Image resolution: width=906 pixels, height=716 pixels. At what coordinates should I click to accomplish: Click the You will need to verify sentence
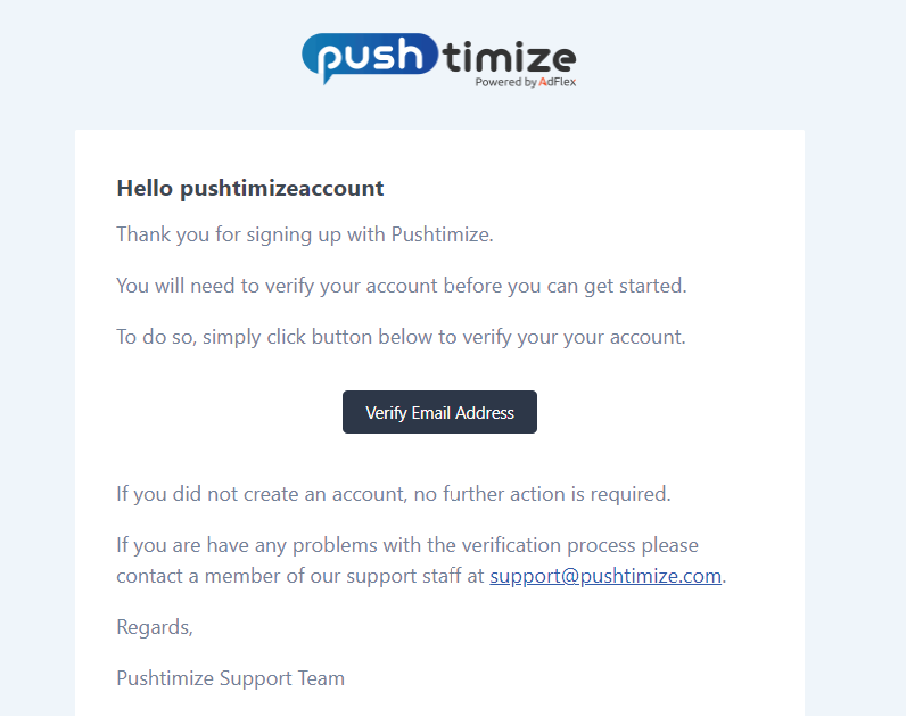click(x=401, y=285)
